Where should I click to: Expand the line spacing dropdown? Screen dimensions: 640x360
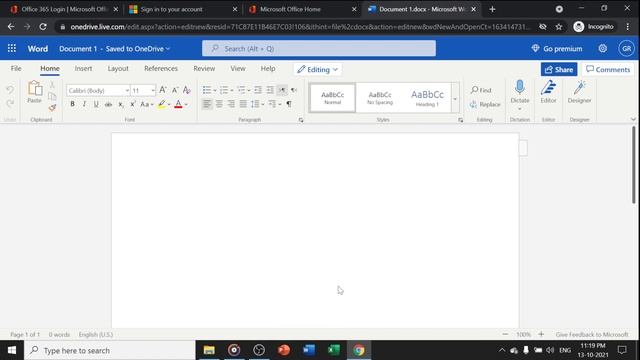(x=262, y=104)
